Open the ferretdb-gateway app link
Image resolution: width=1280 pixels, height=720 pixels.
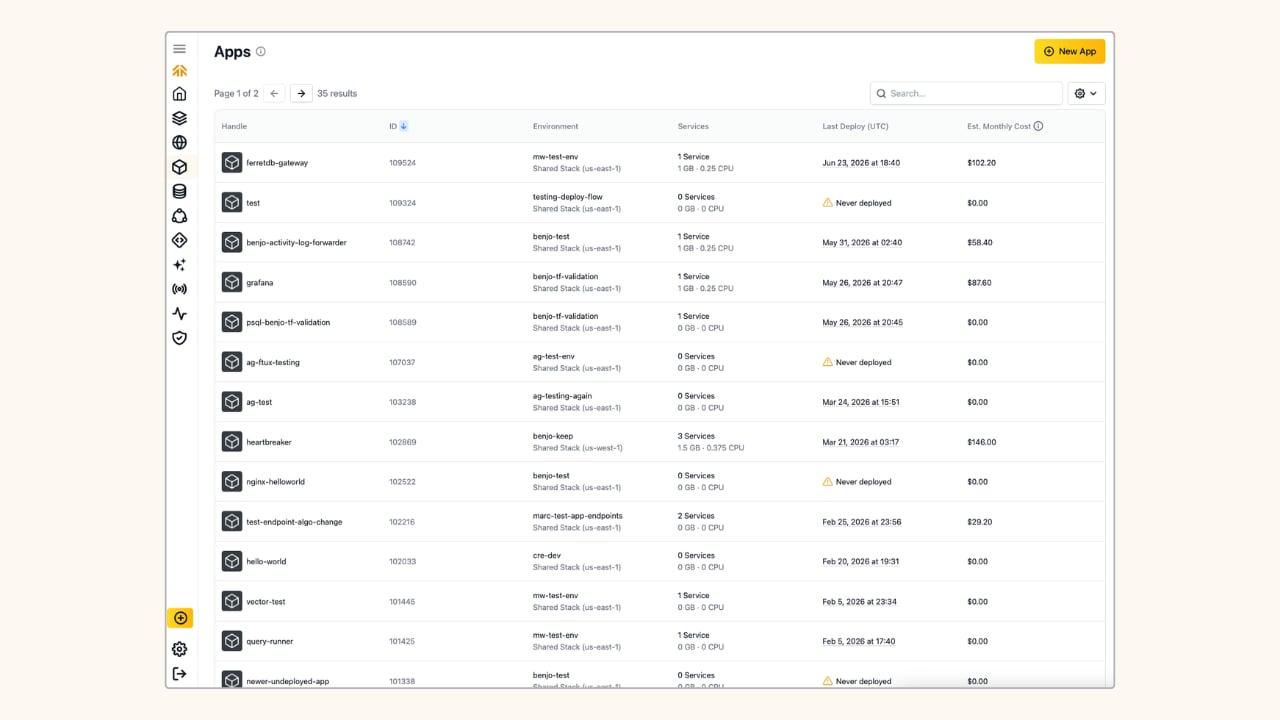pyautogui.click(x=277, y=163)
